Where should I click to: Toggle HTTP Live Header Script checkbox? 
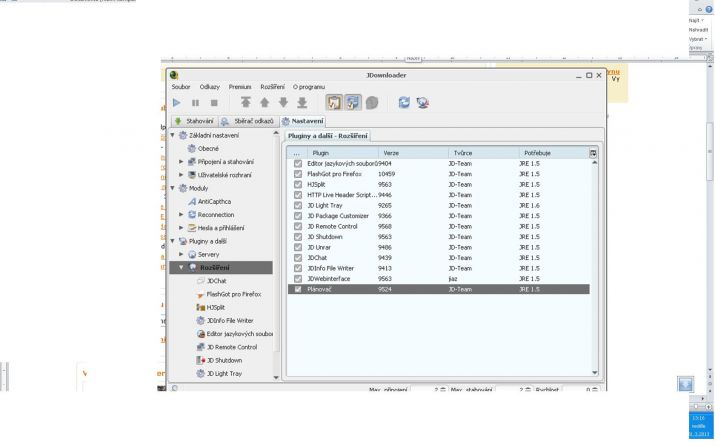tap(298, 195)
